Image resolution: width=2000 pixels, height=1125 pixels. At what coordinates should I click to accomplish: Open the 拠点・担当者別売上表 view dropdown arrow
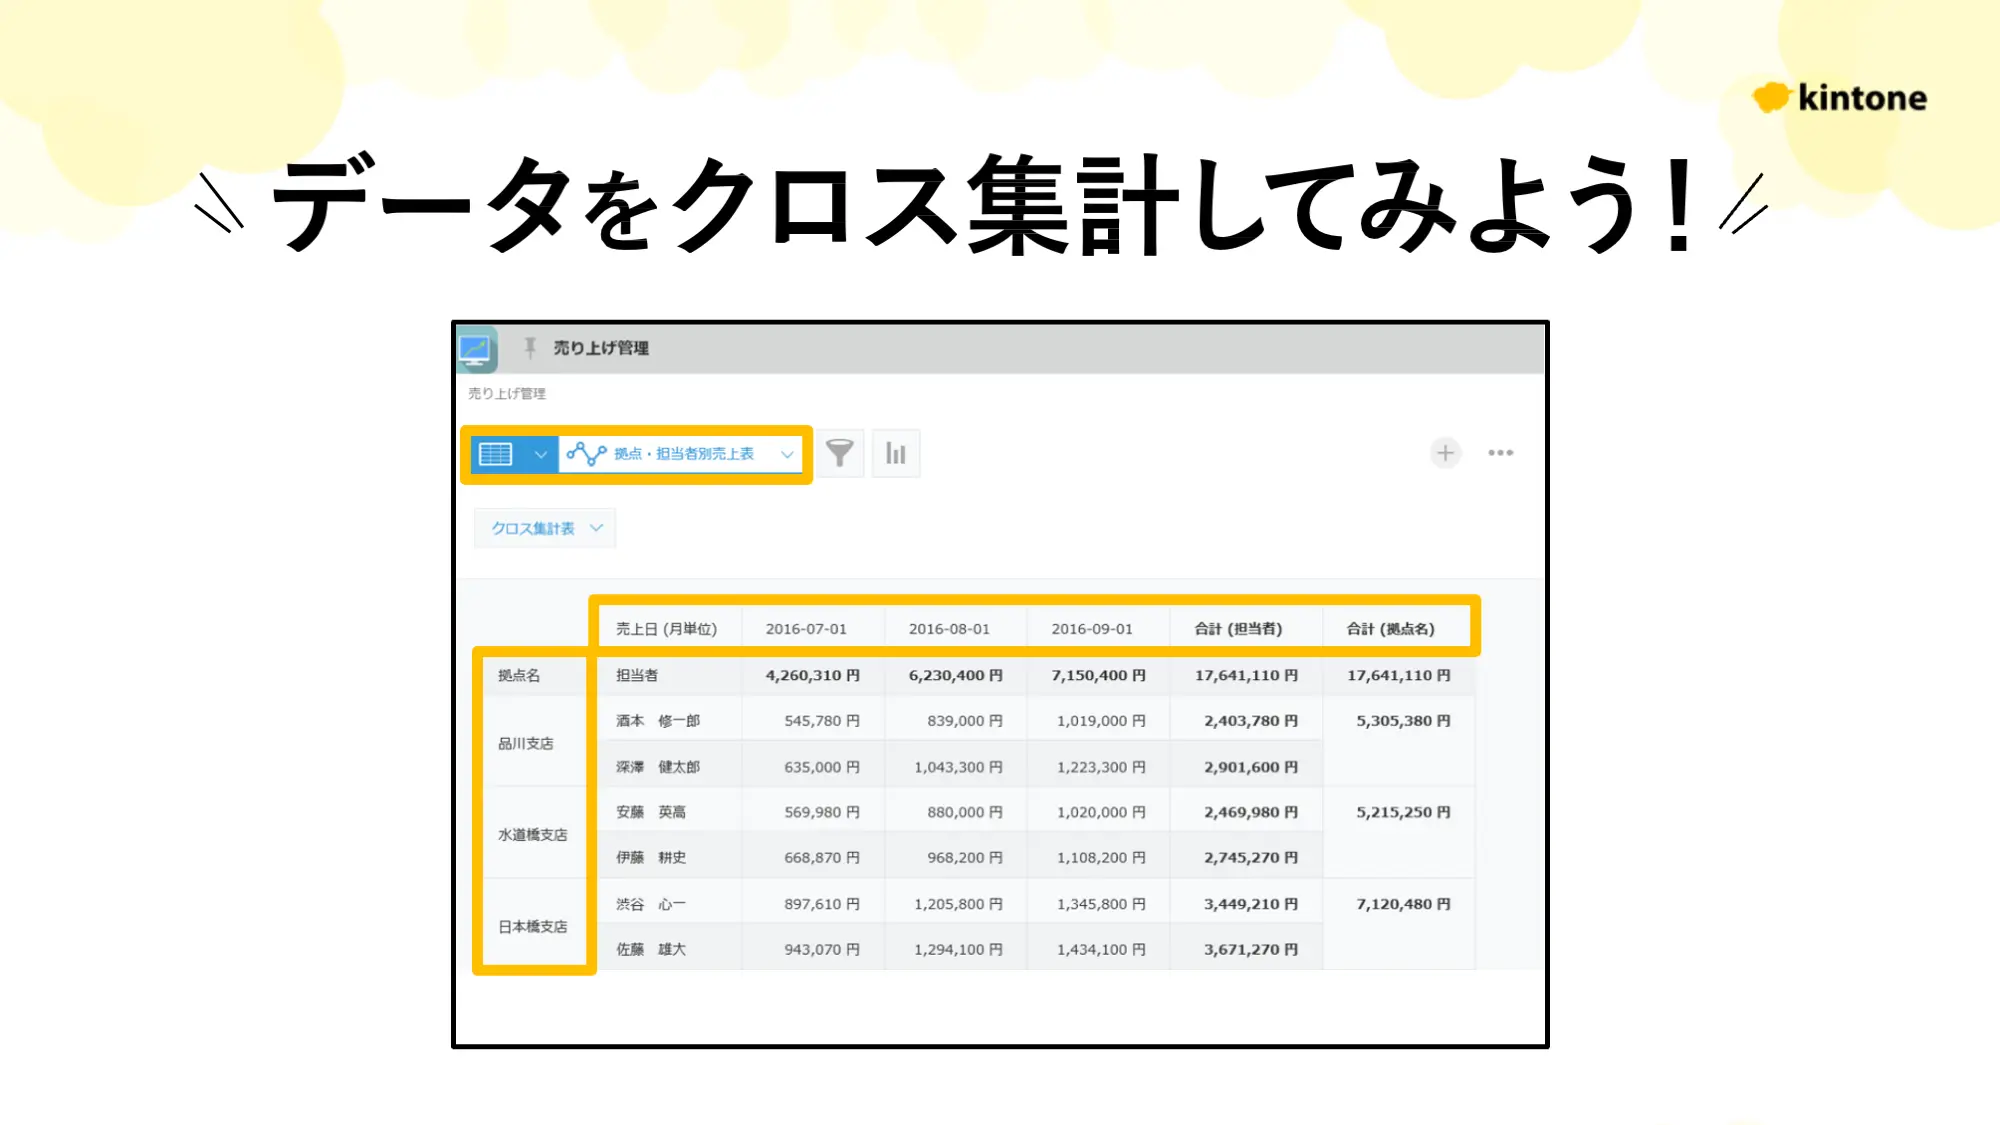tap(787, 454)
